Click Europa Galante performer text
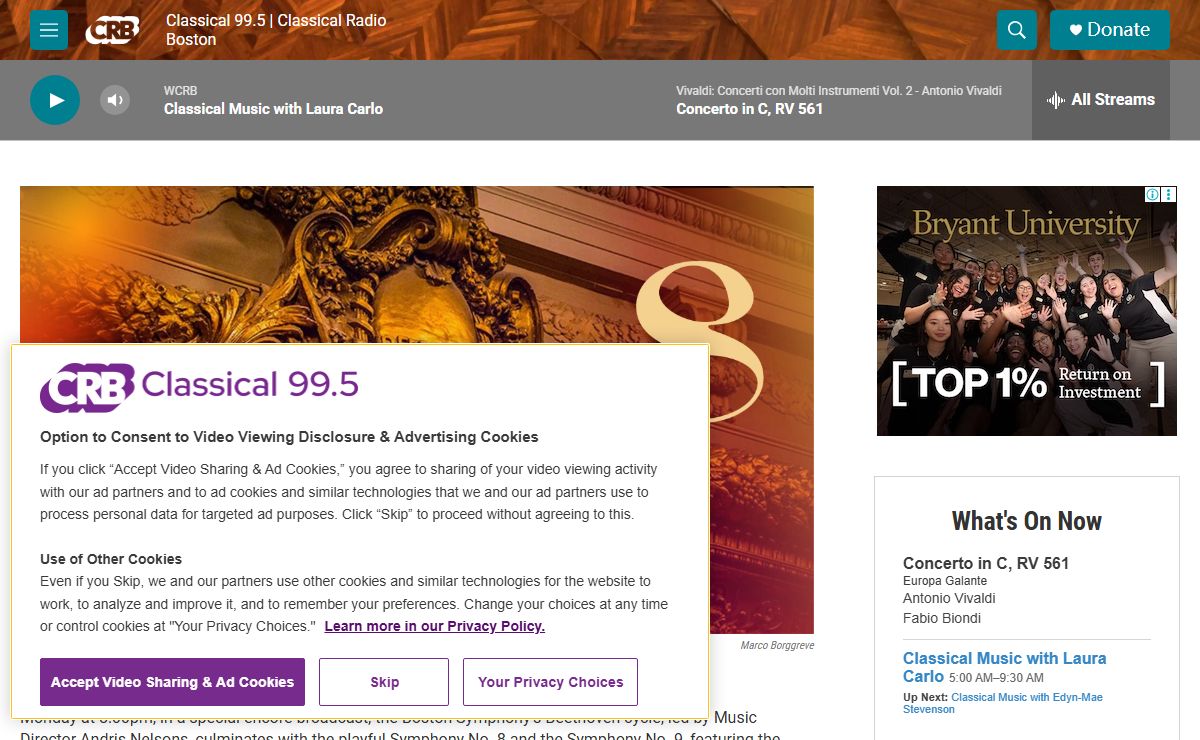Viewport: 1200px width, 740px height. pos(945,581)
